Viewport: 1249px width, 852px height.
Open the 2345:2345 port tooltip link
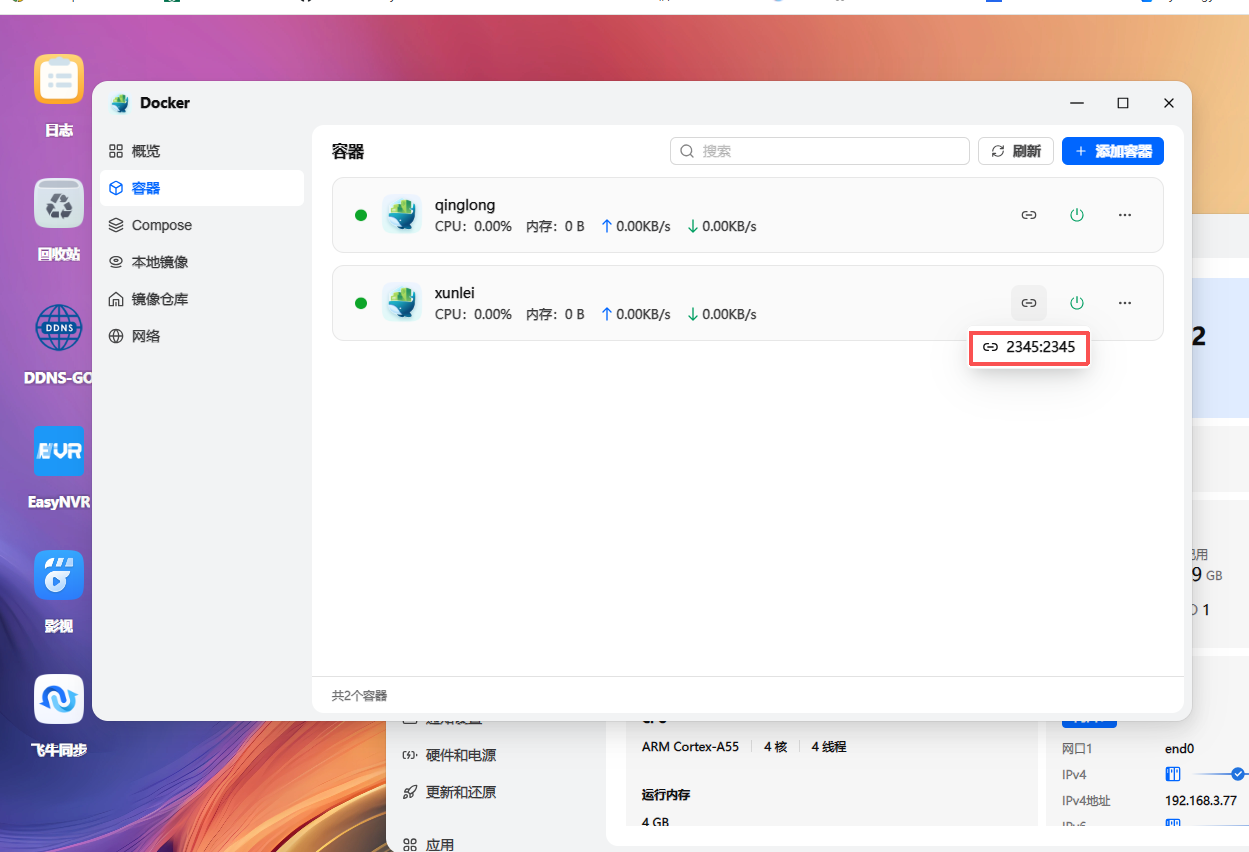1029,347
